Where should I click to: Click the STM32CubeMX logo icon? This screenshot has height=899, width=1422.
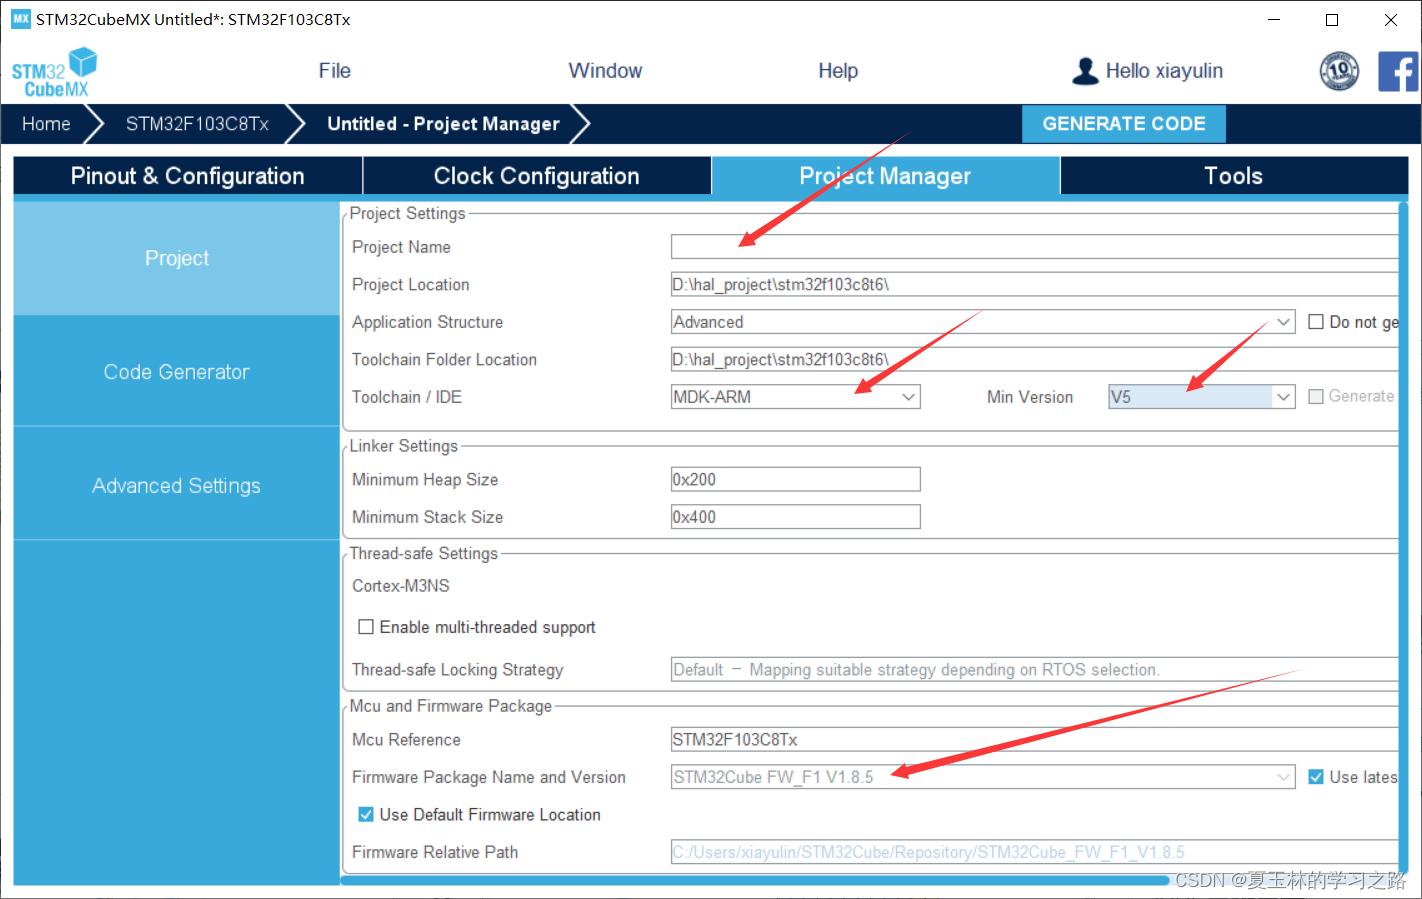point(54,72)
